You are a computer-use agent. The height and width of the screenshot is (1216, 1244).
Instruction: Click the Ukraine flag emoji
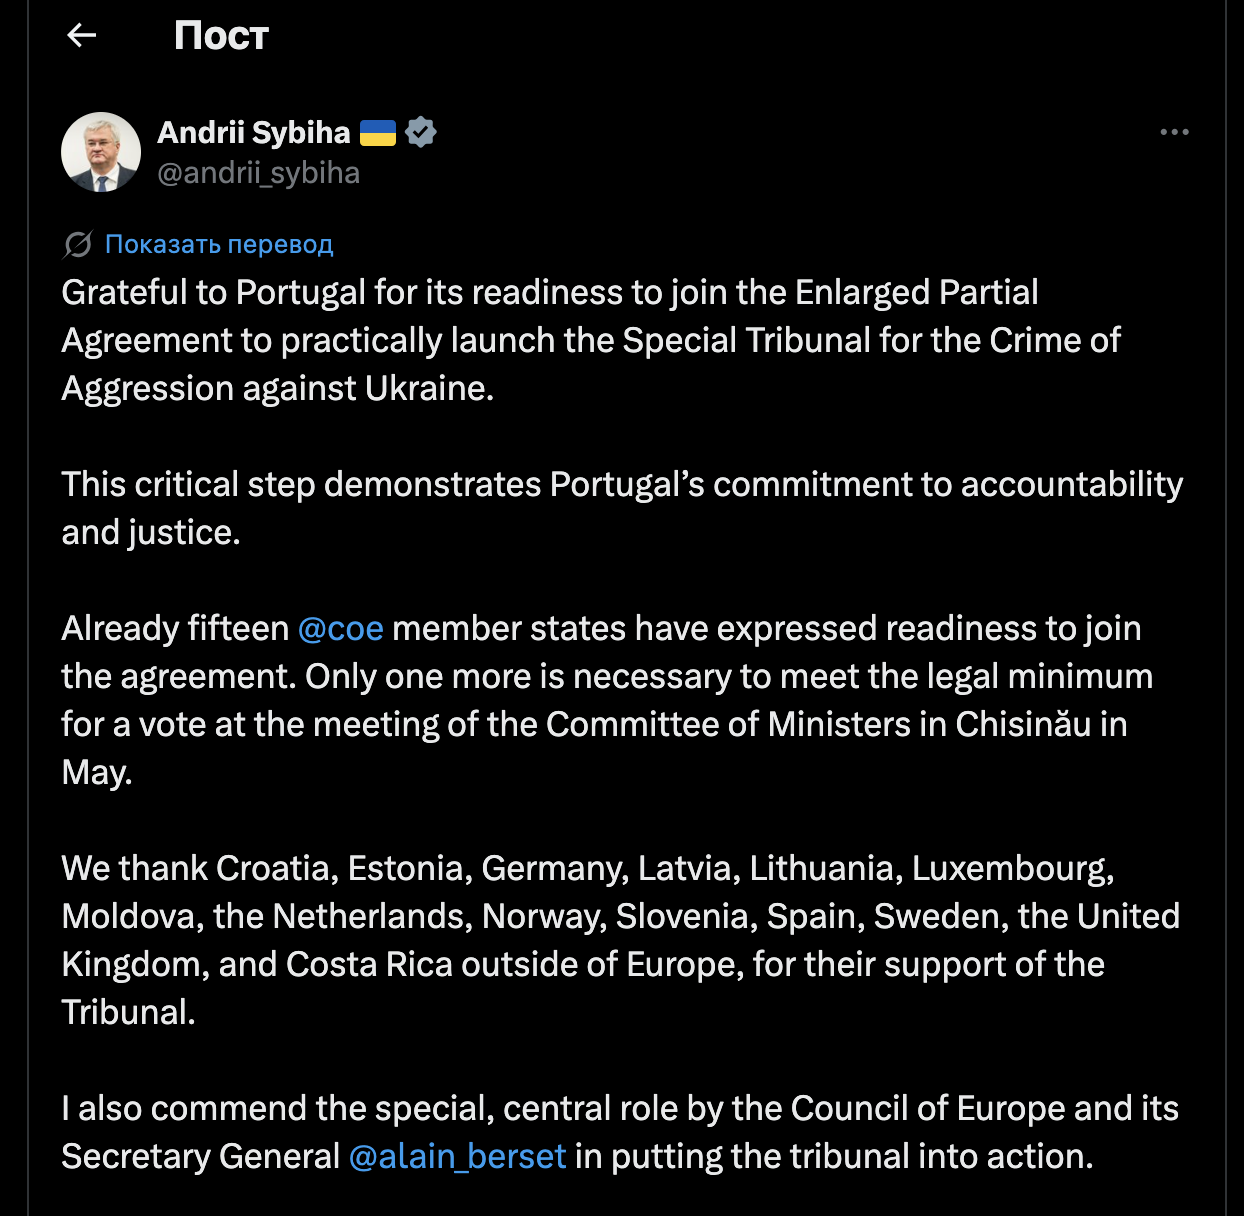click(378, 132)
